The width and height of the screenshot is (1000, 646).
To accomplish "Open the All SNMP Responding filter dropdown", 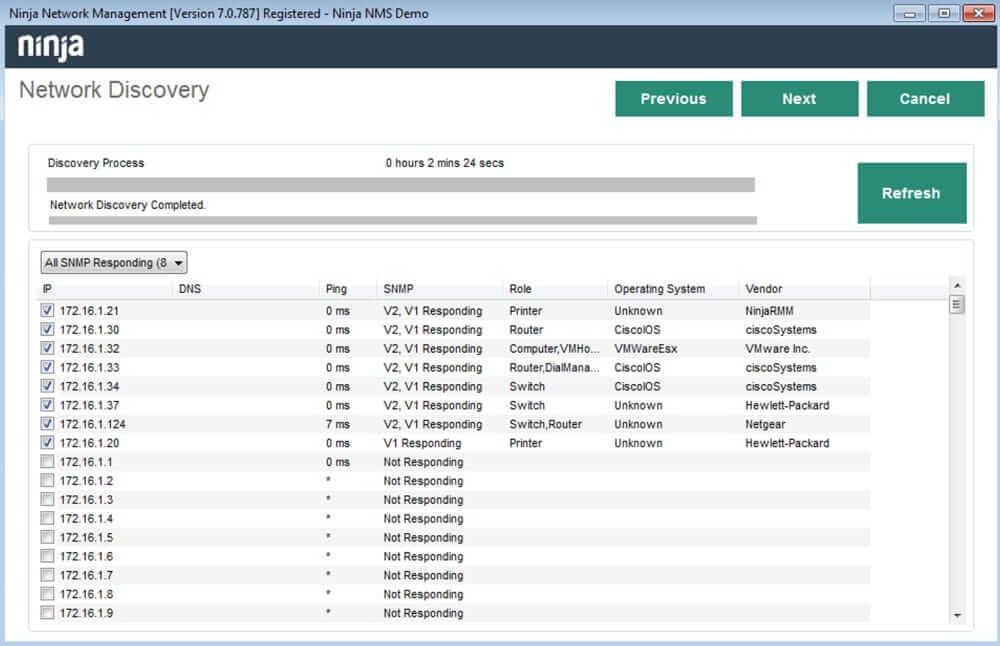I will 113,262.
